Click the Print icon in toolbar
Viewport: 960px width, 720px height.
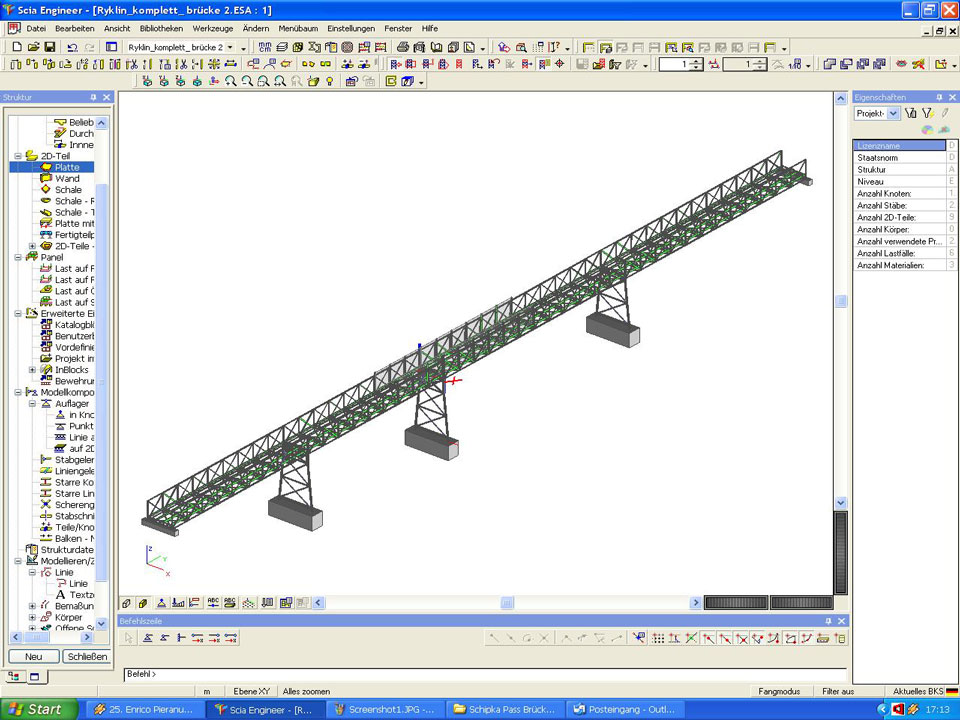coord(403,47)
